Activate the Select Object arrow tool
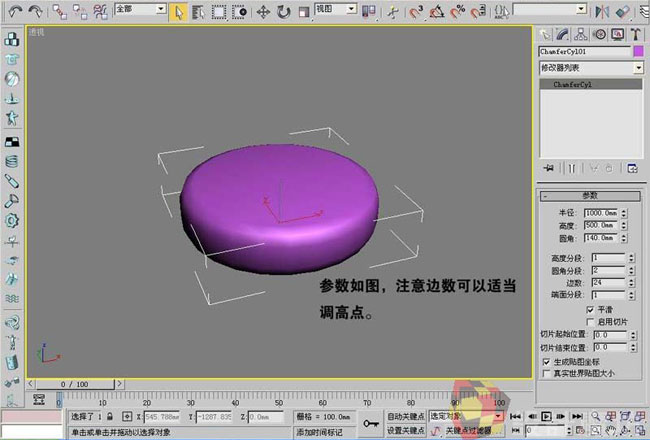 coord(178,12)
